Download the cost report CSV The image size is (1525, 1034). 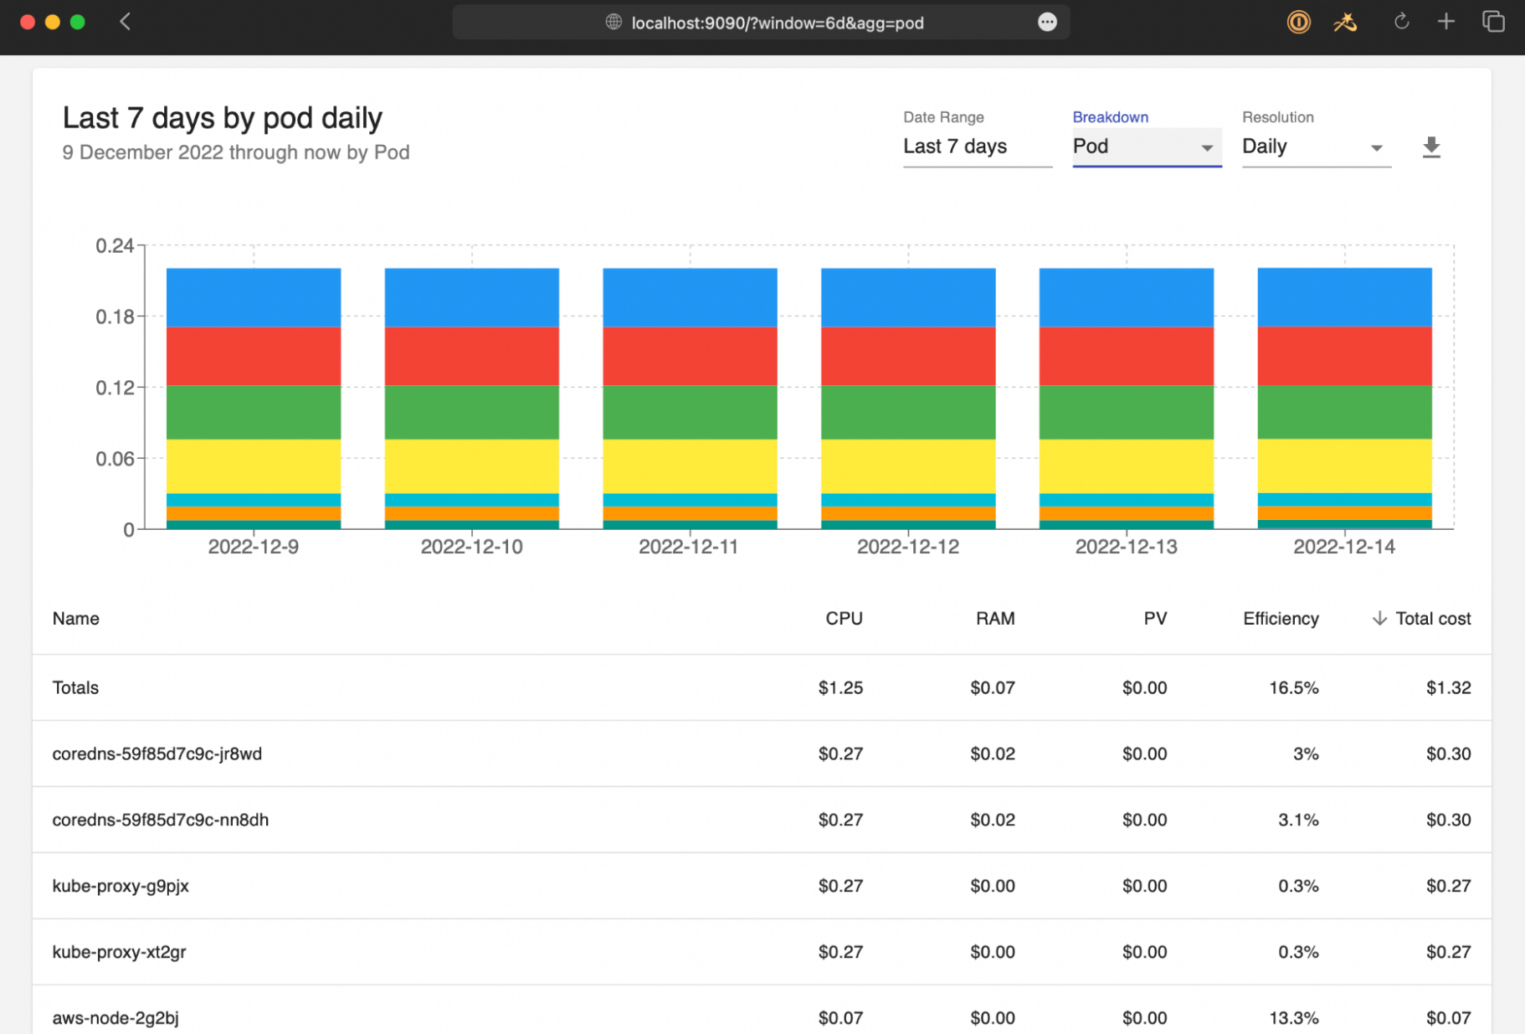click(x=1431, y=147)
